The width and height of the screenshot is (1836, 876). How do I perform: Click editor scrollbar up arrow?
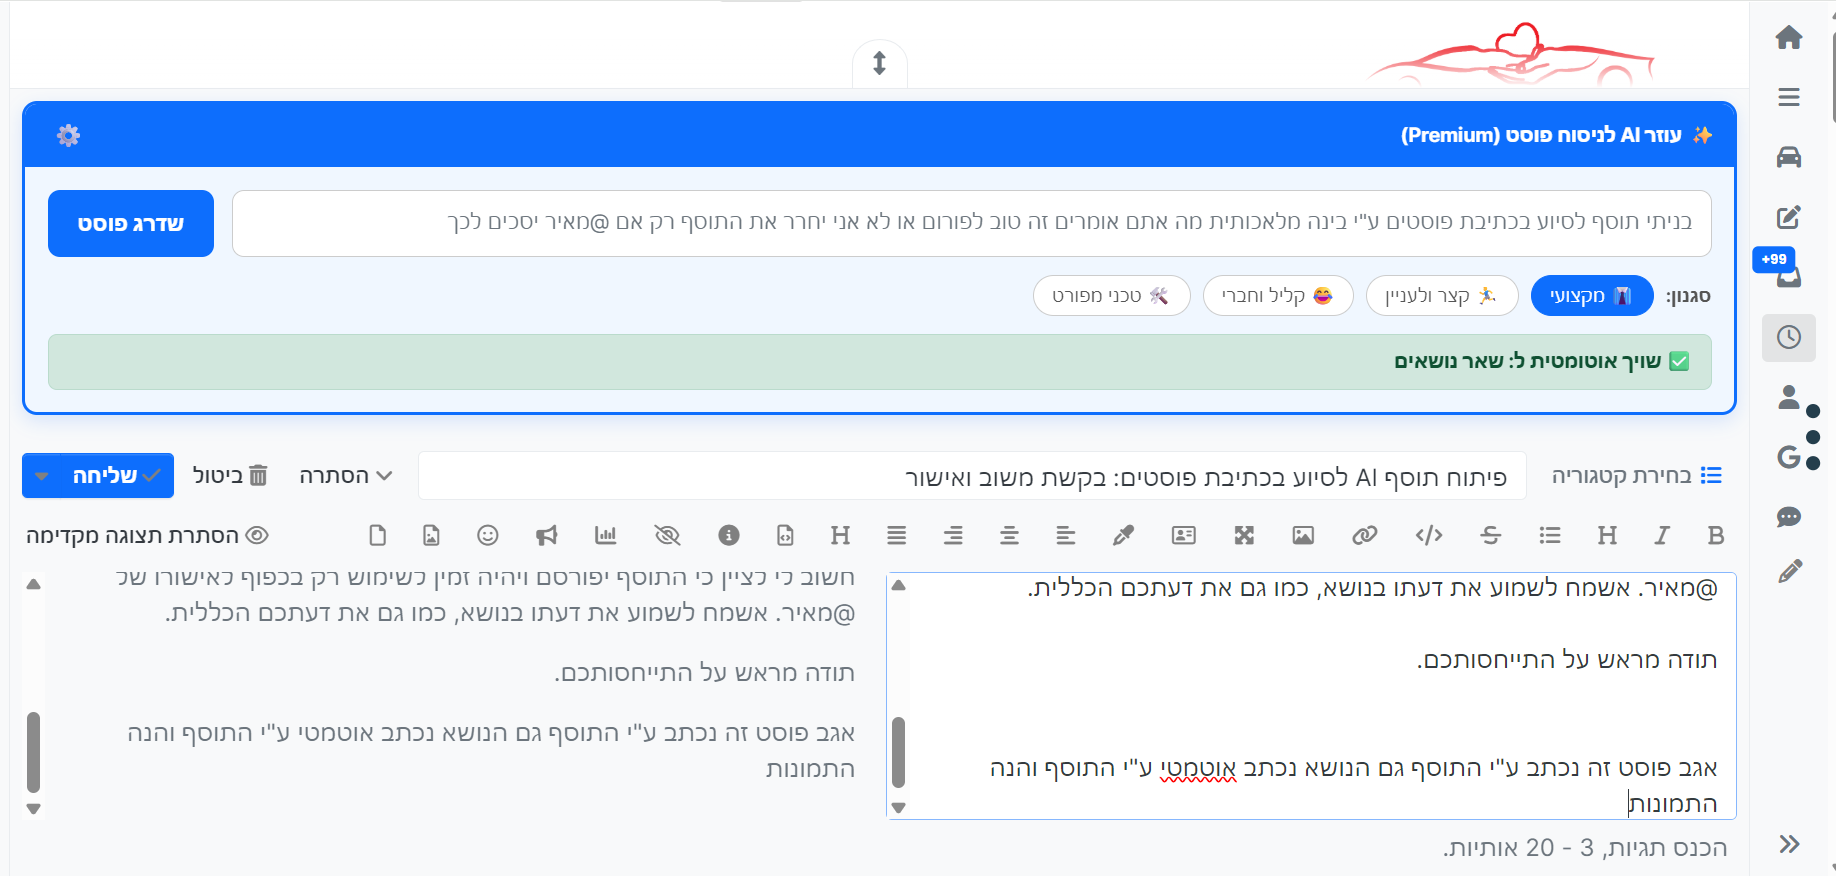pos(898,585)
